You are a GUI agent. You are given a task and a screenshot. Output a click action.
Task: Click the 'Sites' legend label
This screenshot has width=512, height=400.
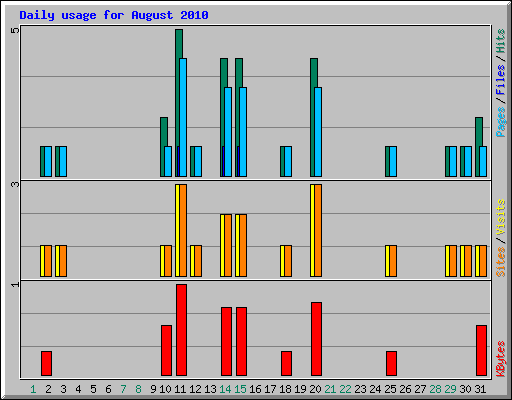500,262
